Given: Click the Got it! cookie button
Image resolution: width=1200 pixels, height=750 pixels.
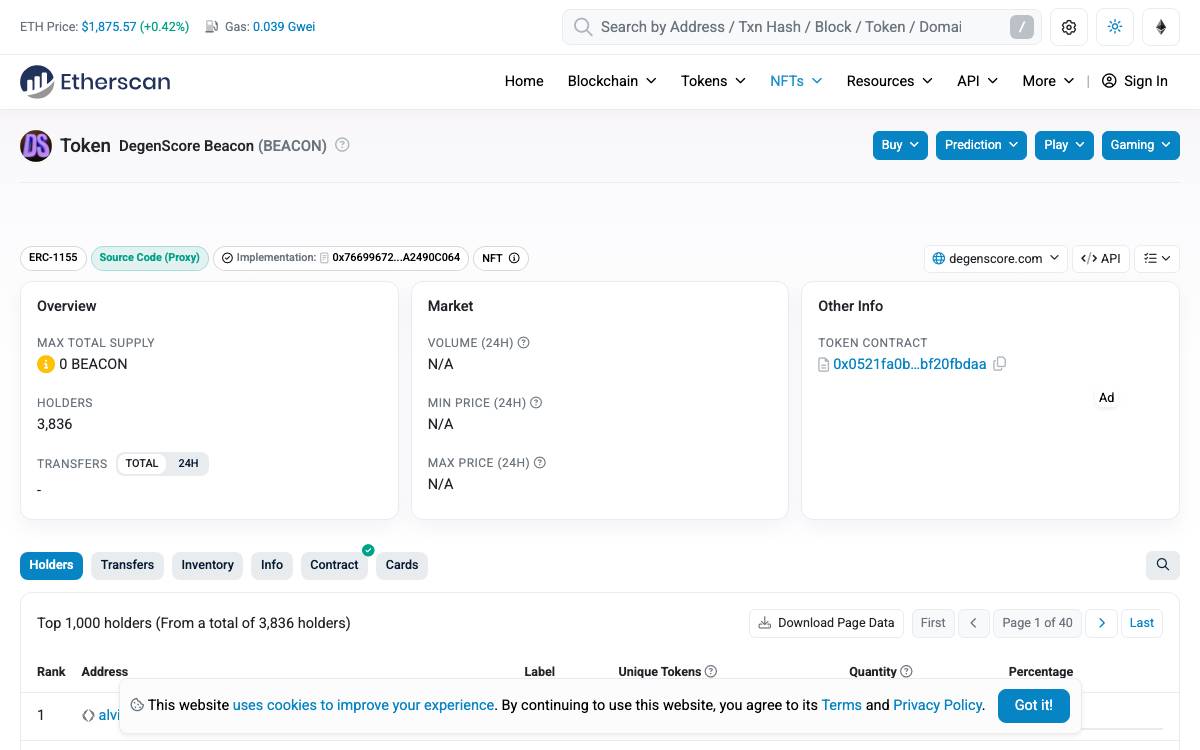Looking at the screenshot, I should coord(1033,705).
